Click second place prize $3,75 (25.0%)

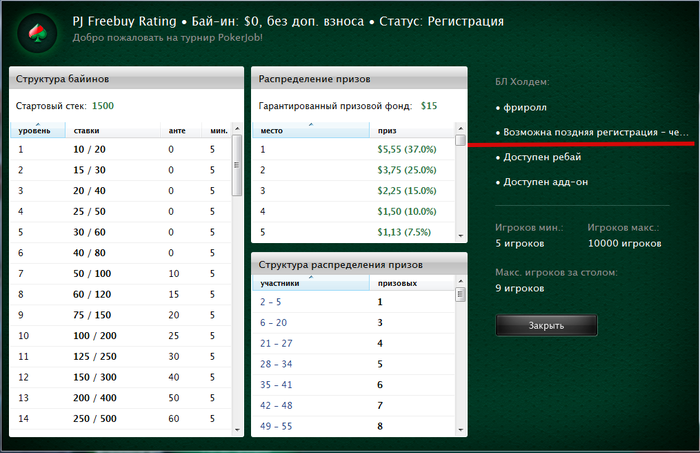(x=407, y=170)
